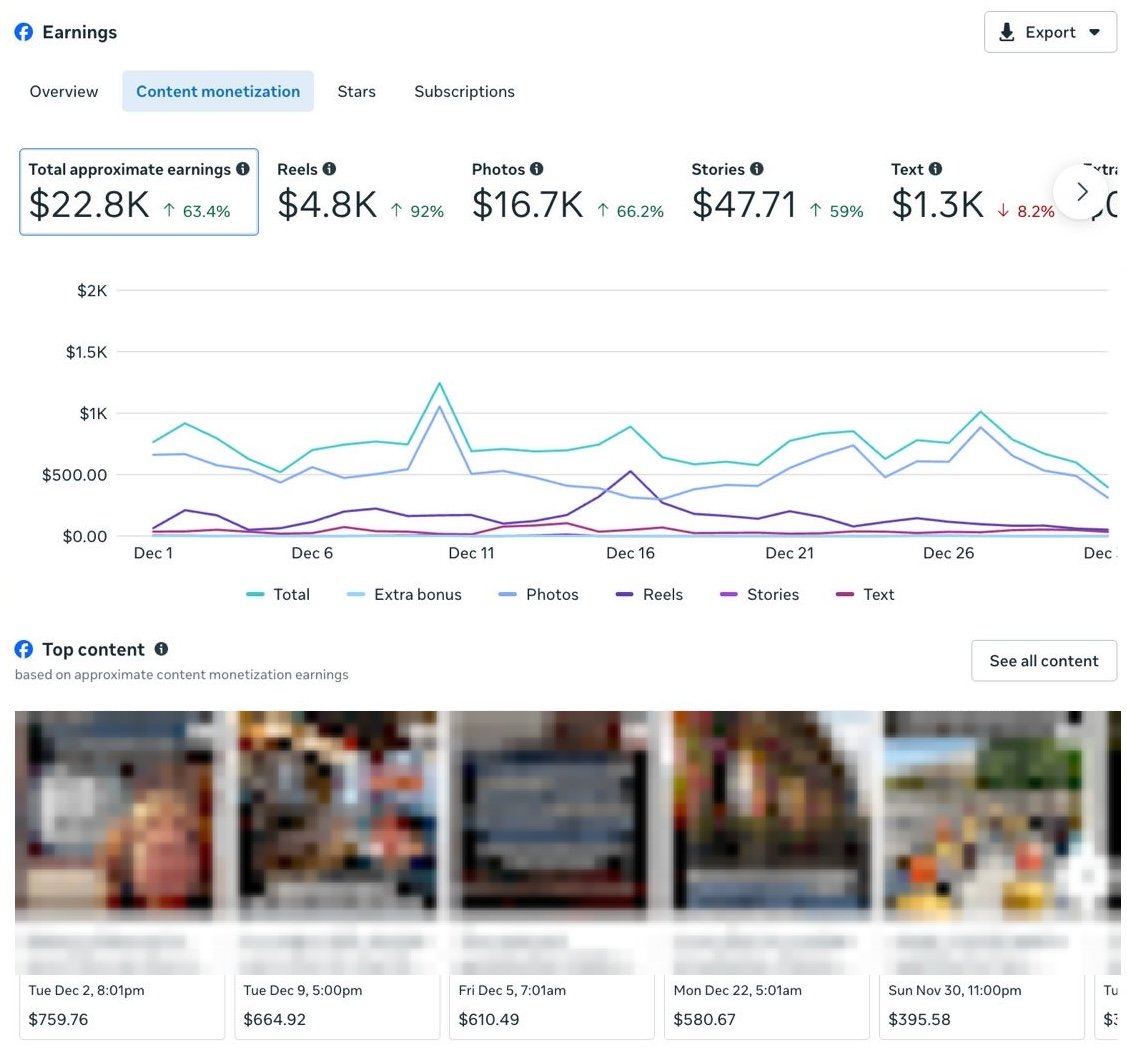Click the info icon beside Reels metric
Screen dimensions: 1127x1051
click(330, 168)
